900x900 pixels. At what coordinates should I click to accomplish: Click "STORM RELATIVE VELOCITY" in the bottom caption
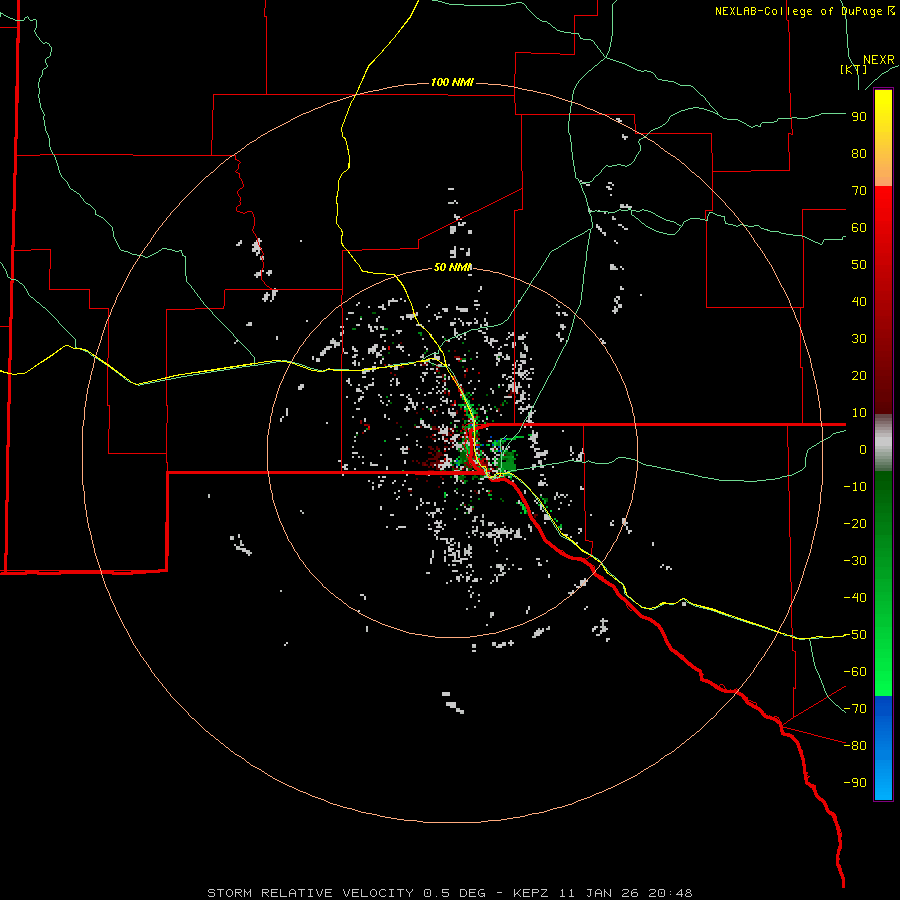click(310, 893)
